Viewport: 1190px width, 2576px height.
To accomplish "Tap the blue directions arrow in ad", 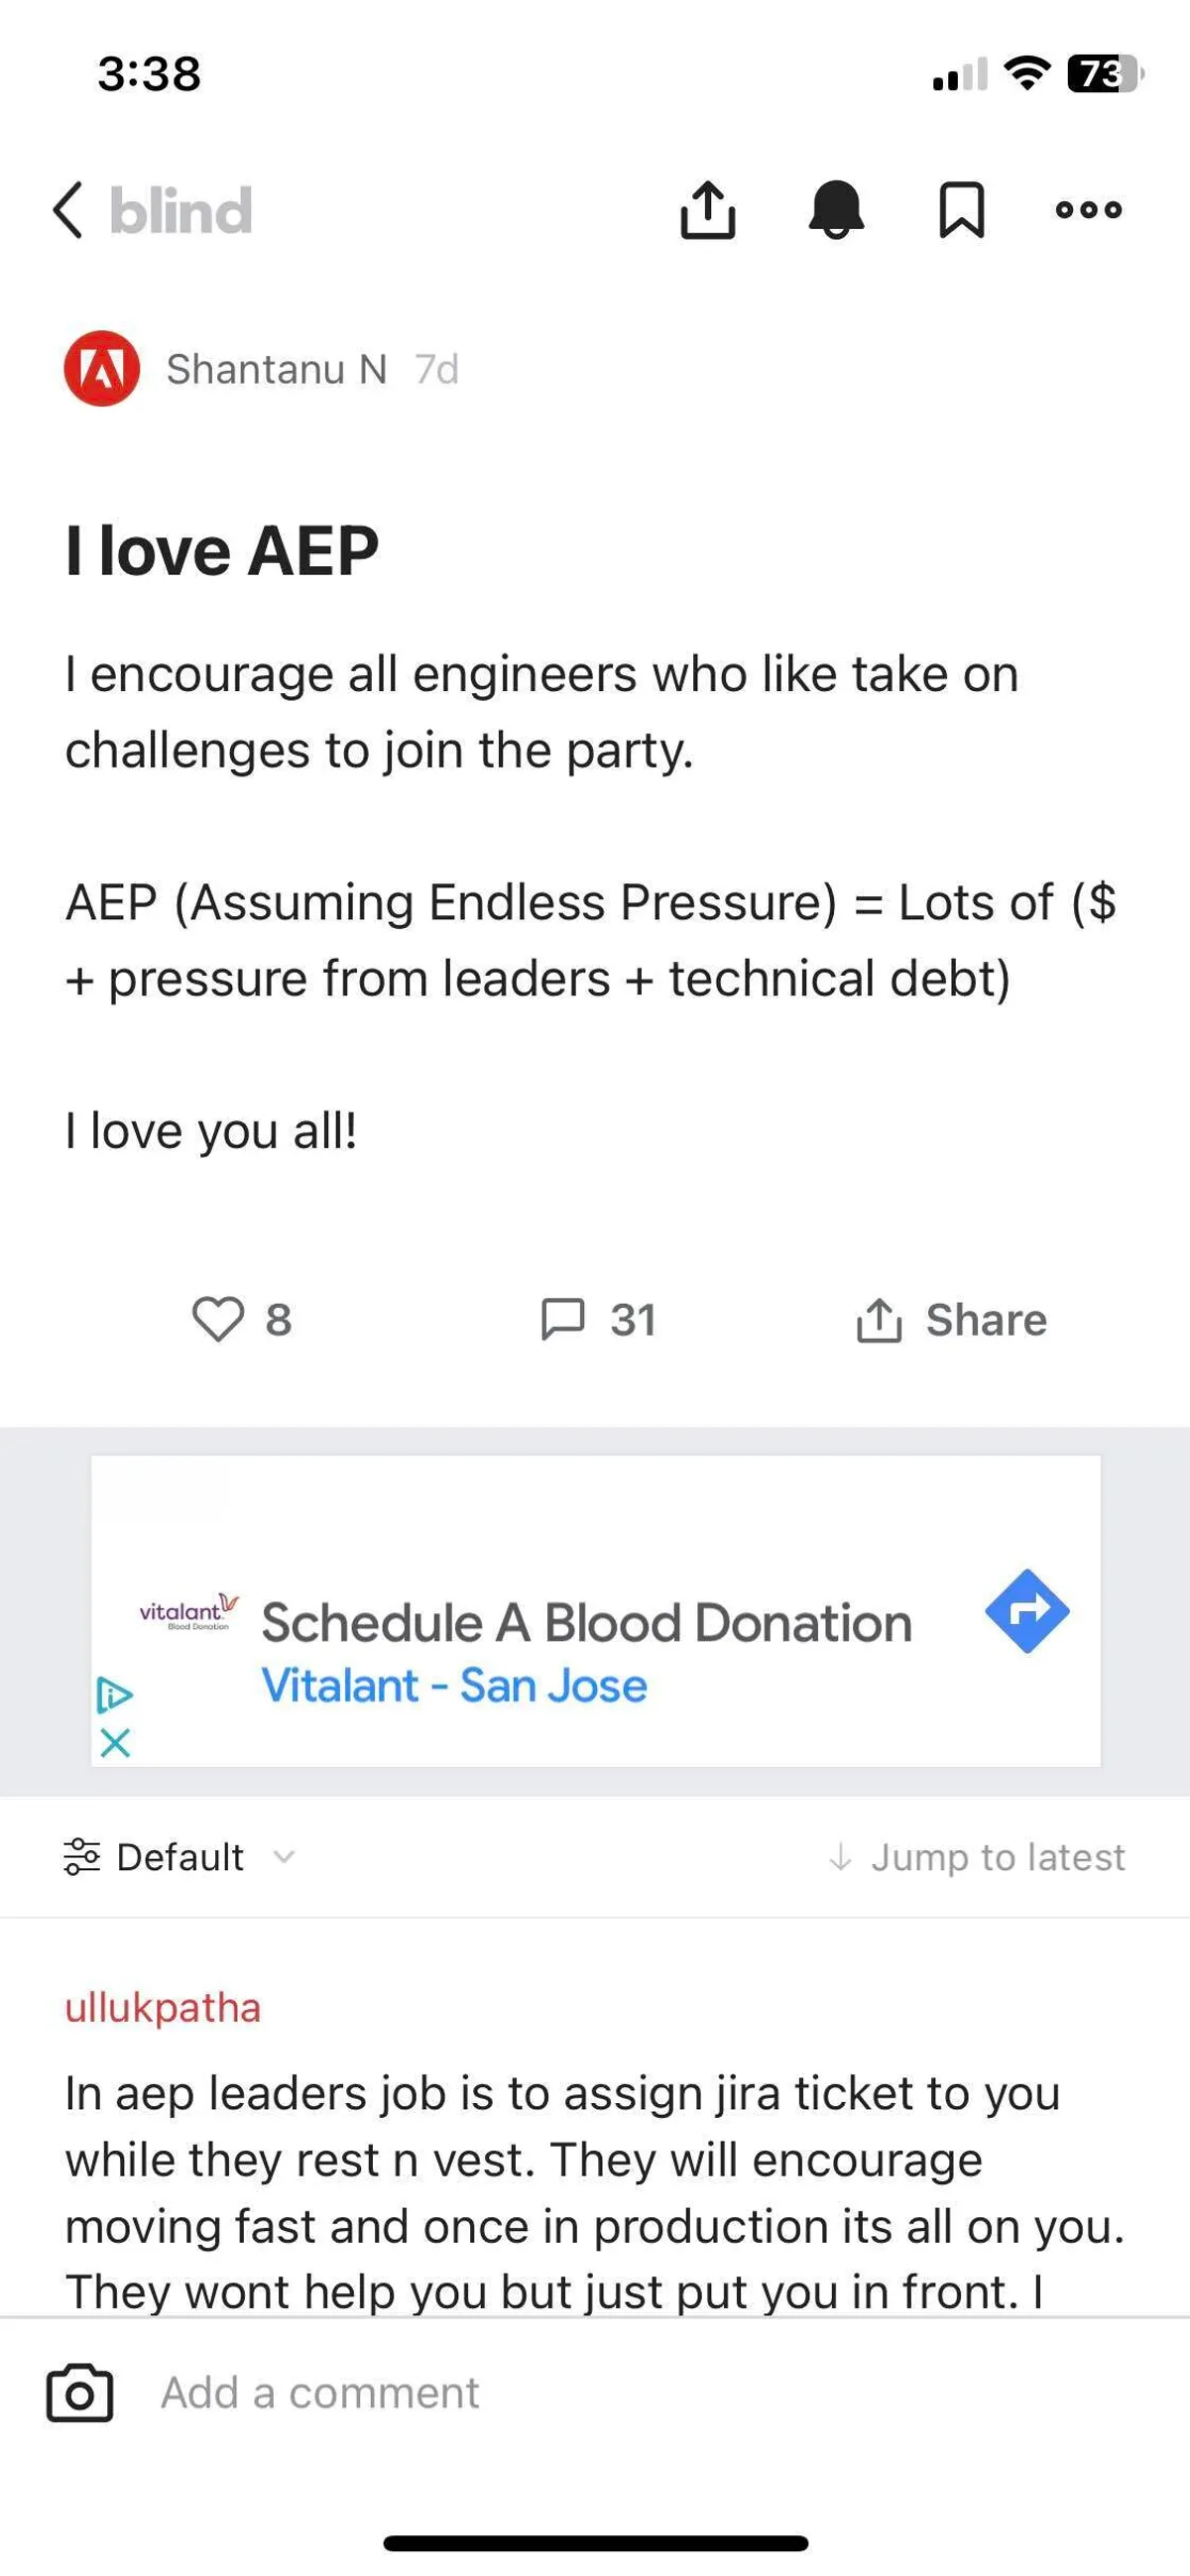I will tap(1027, 1611).
